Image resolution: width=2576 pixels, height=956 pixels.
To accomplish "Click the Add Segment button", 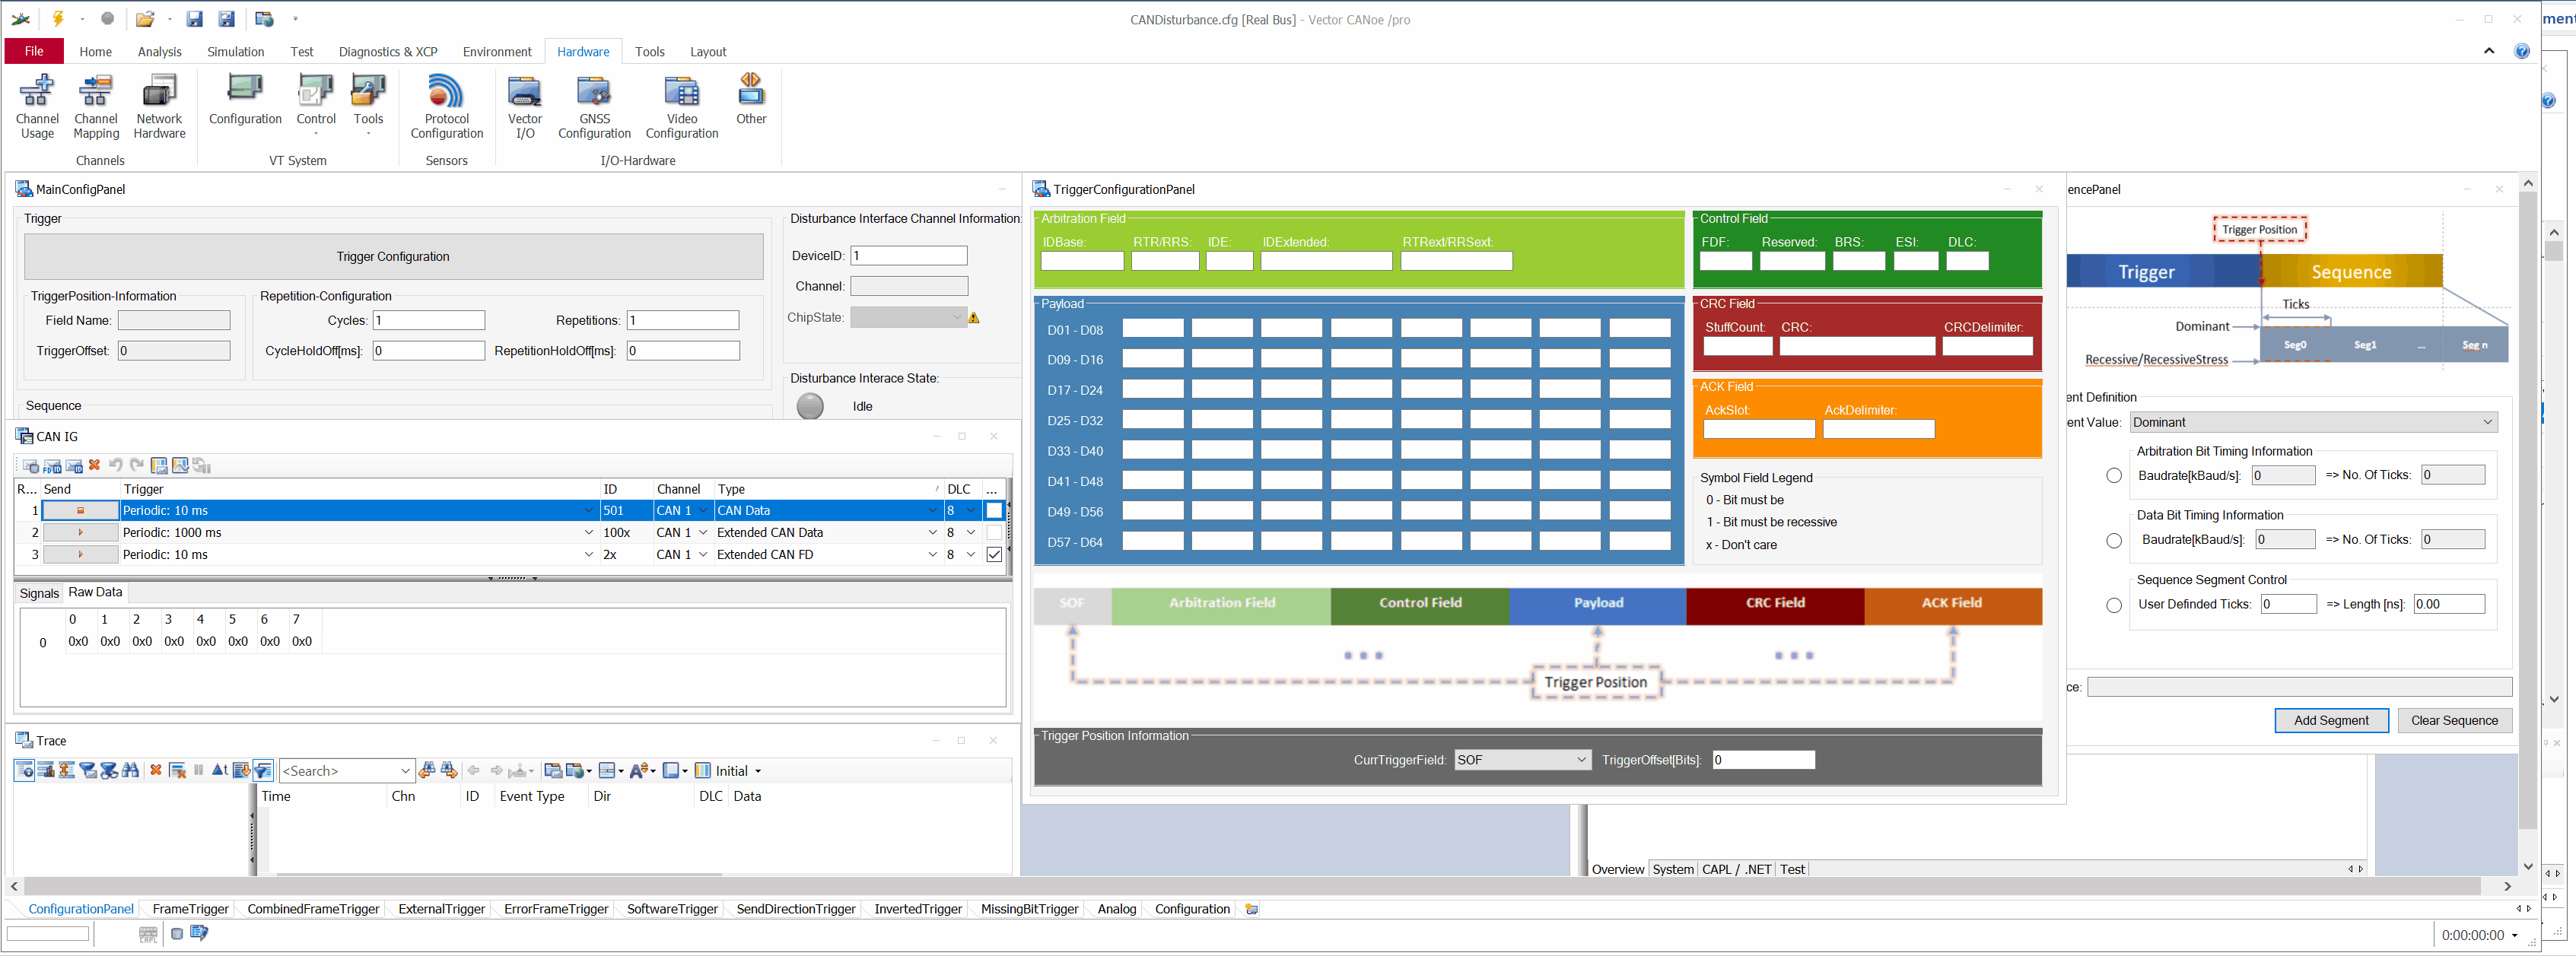I will (x=2330, y=720).
